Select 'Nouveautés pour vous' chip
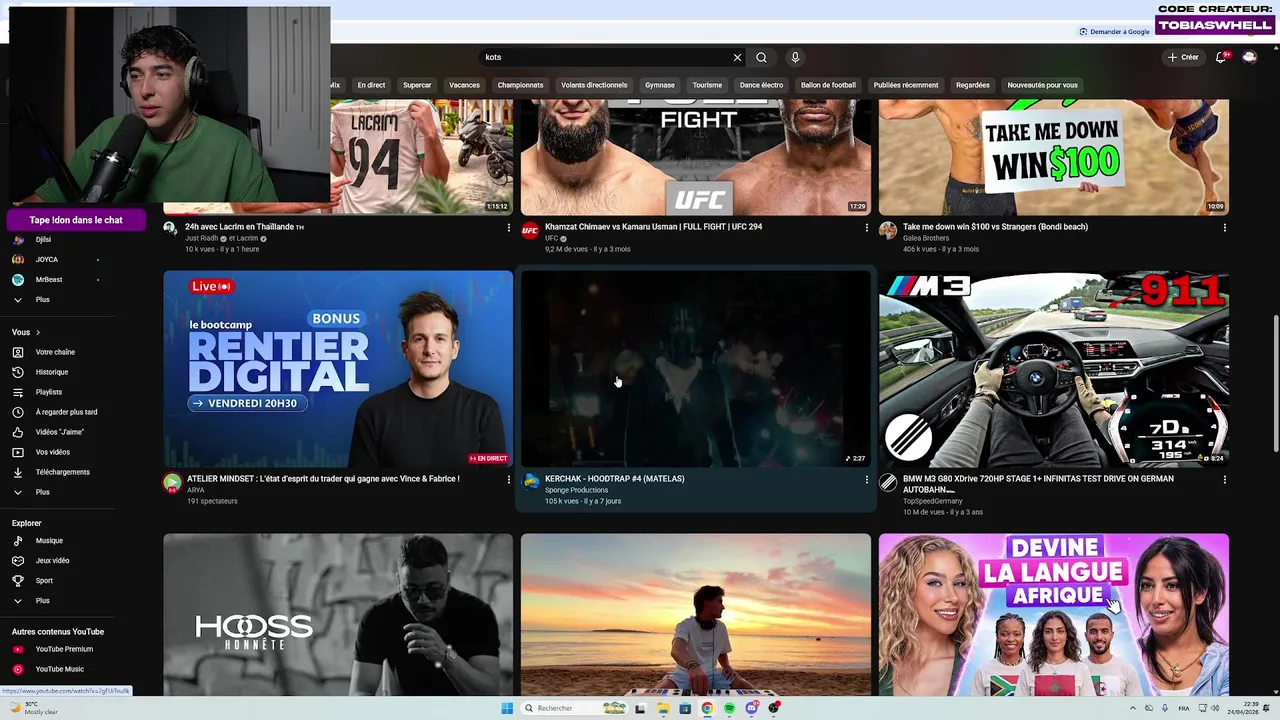This screenshot has width=1280, height=720. click(x=1042, y=85)
